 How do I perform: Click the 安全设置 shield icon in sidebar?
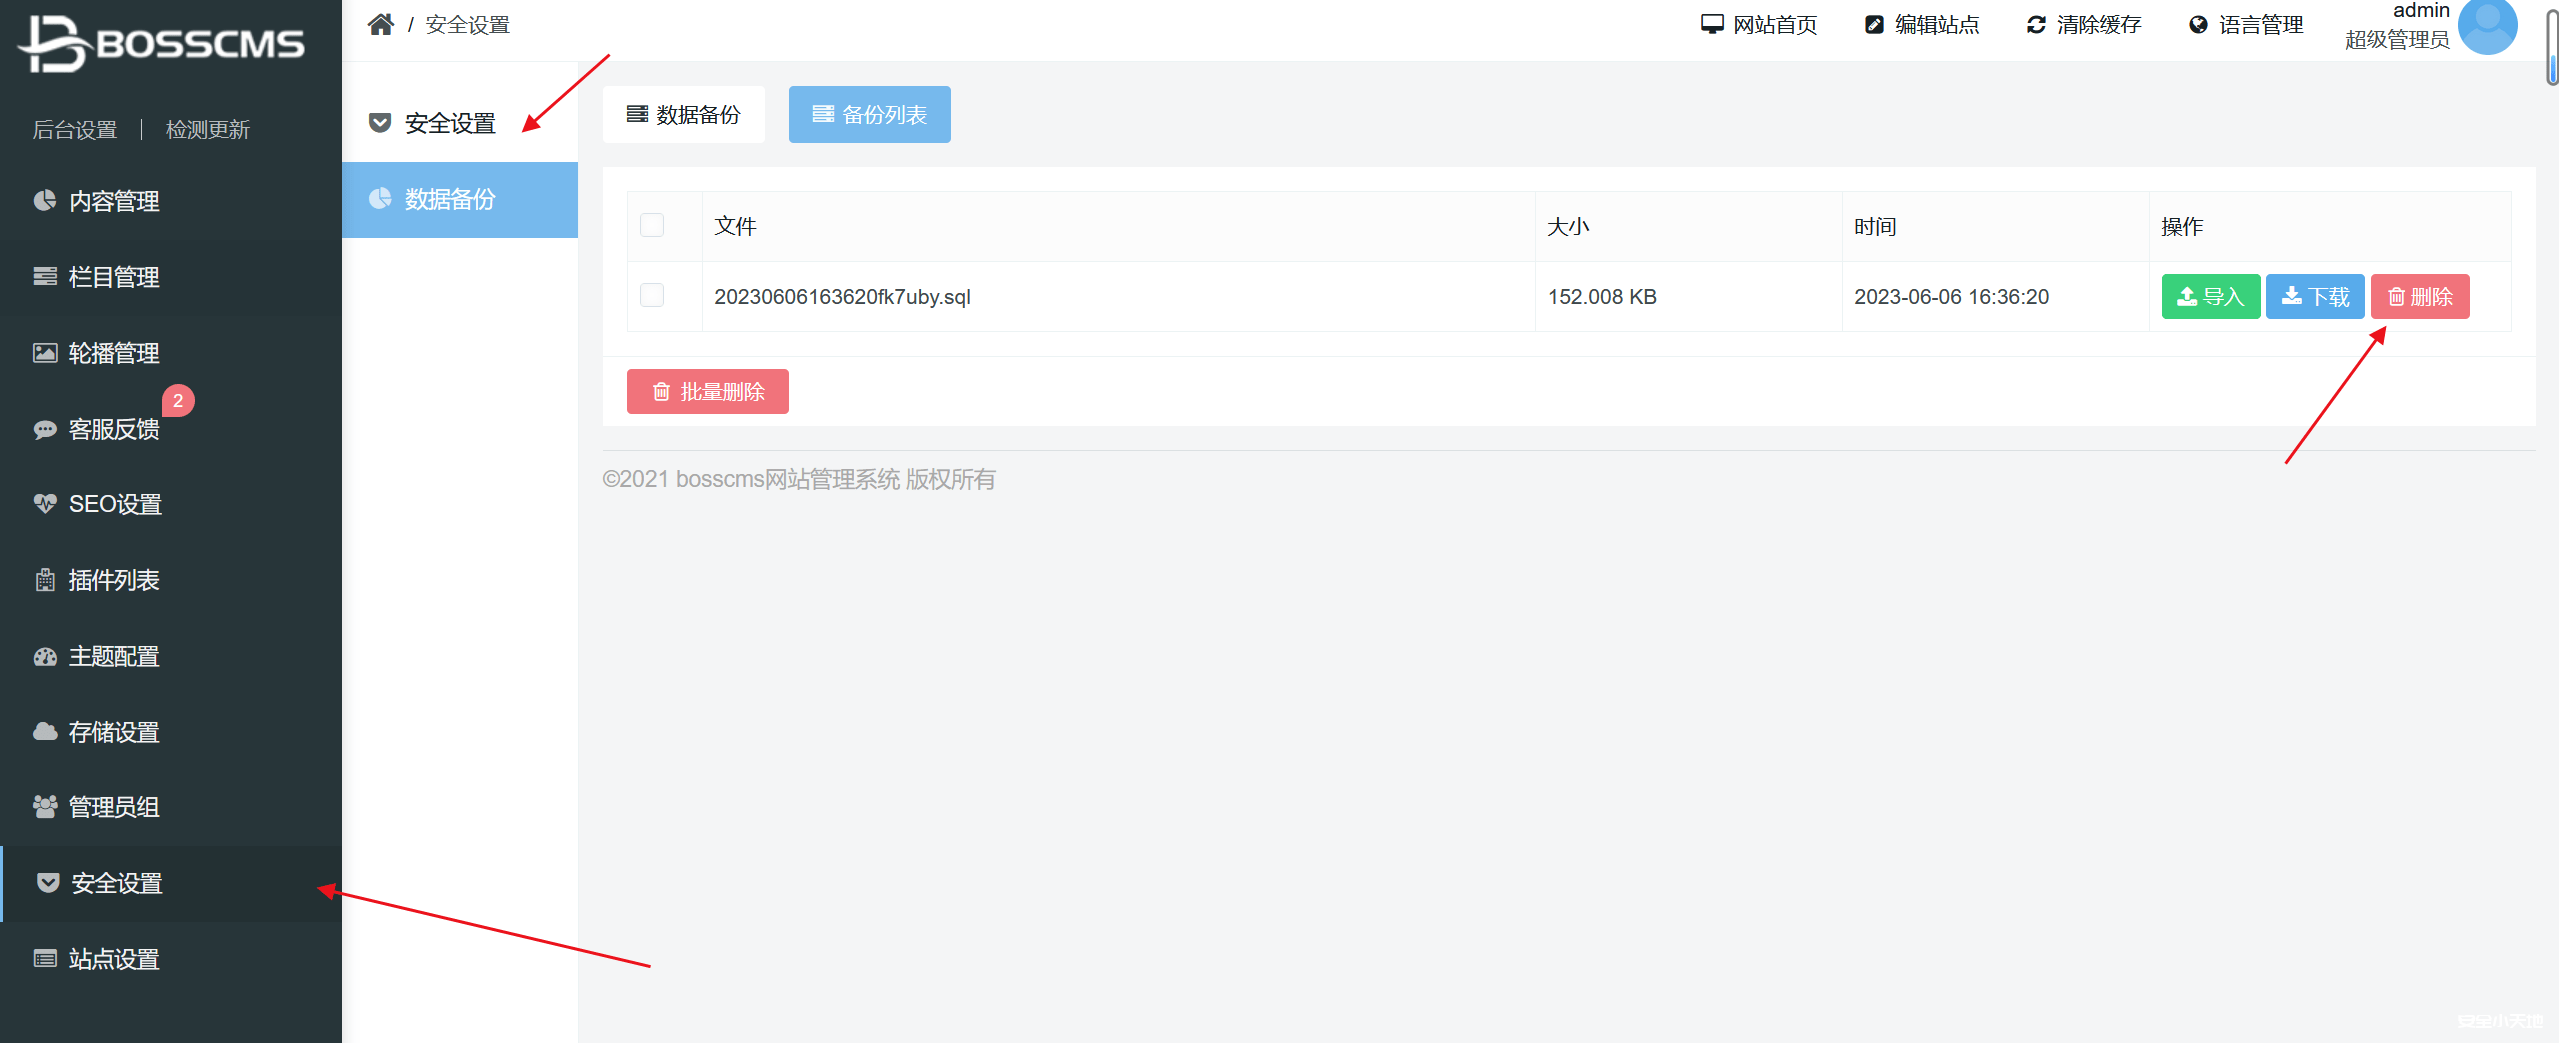48,882
